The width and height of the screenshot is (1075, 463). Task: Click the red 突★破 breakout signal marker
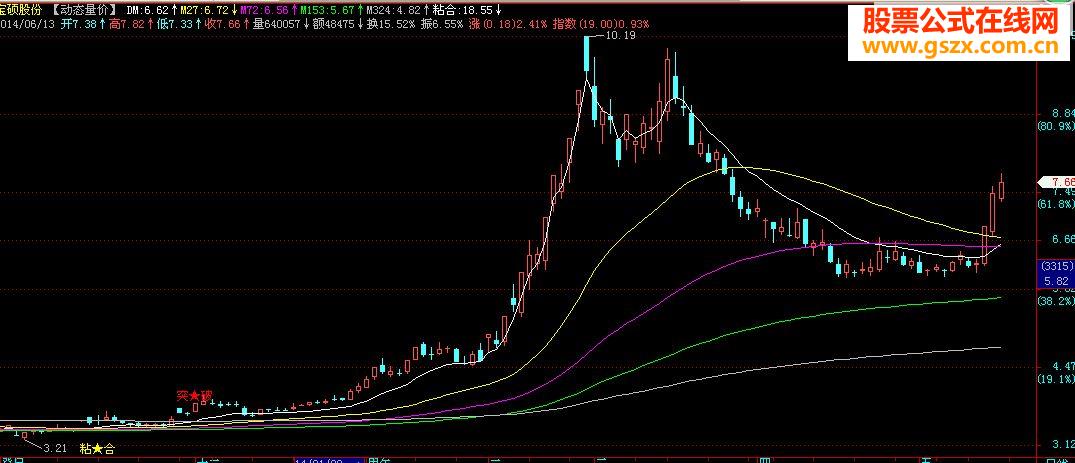click(x=195, y=396)
